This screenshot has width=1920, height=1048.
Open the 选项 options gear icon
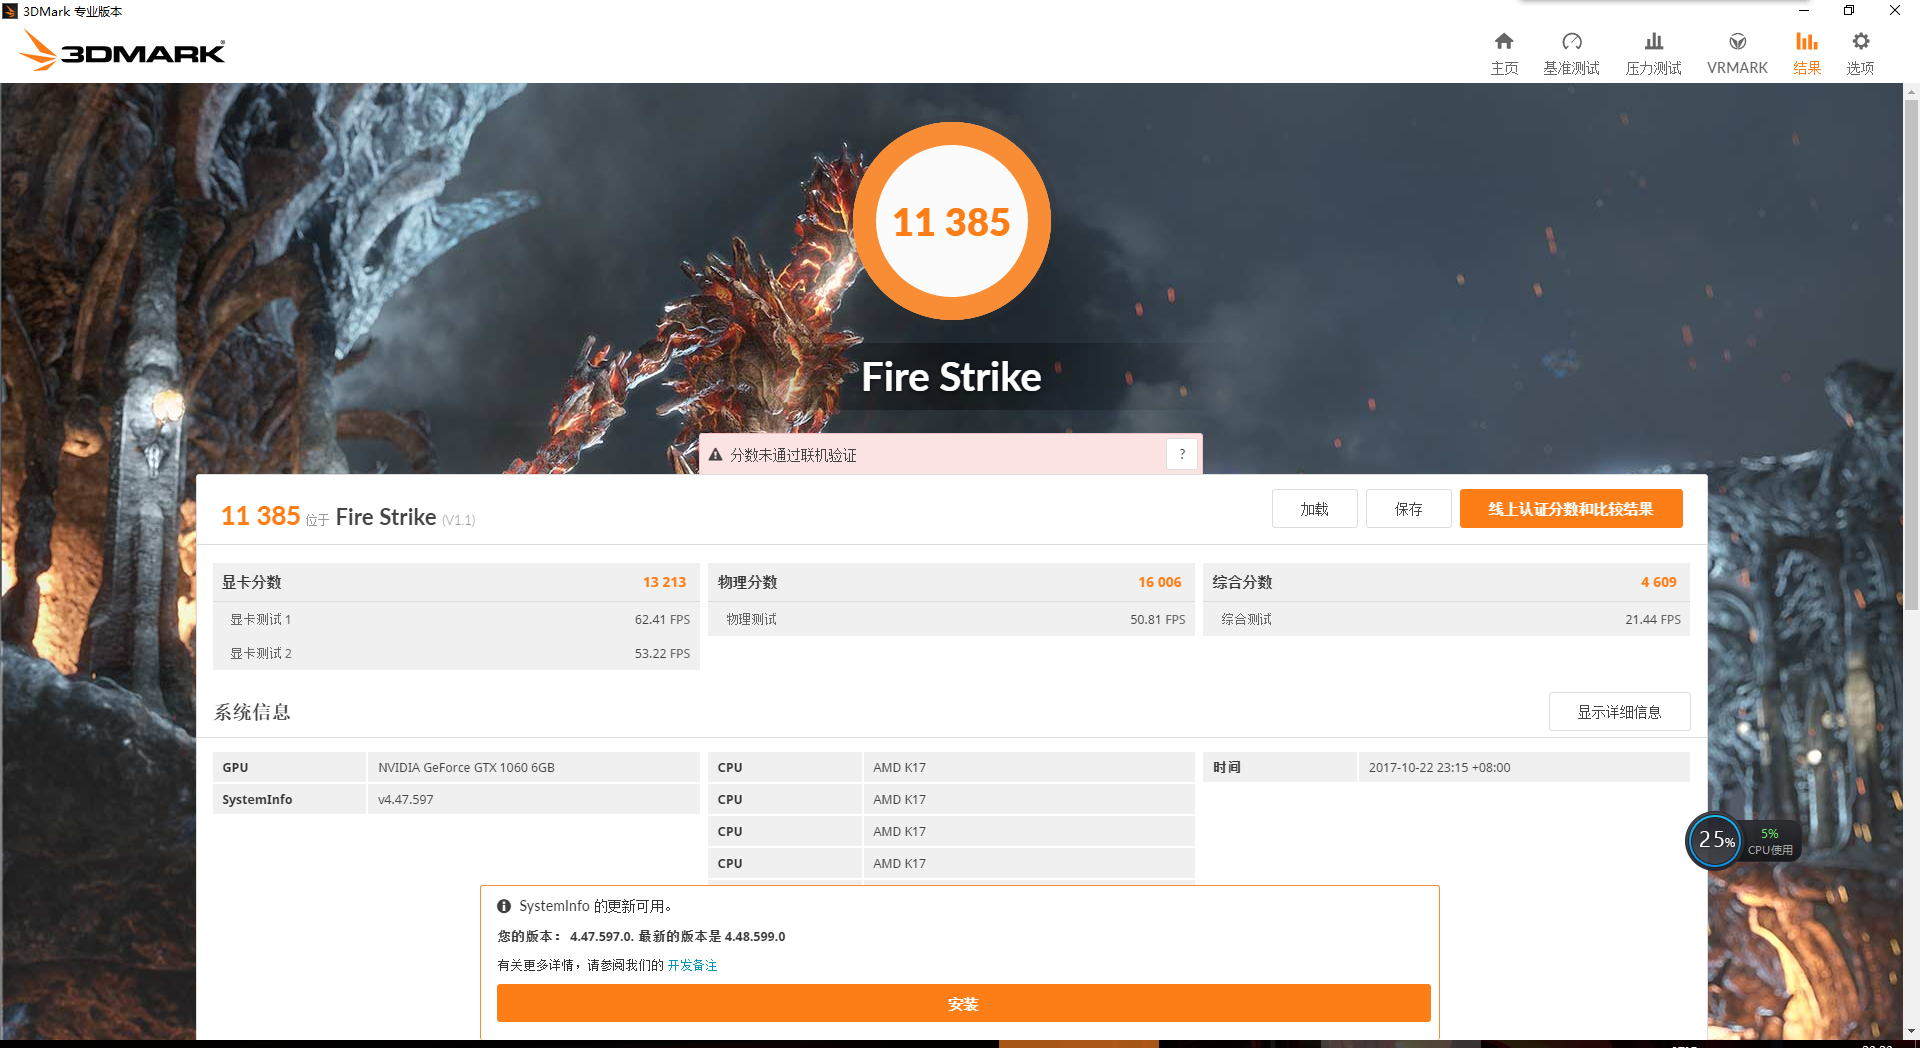[x=1860, y=41]
